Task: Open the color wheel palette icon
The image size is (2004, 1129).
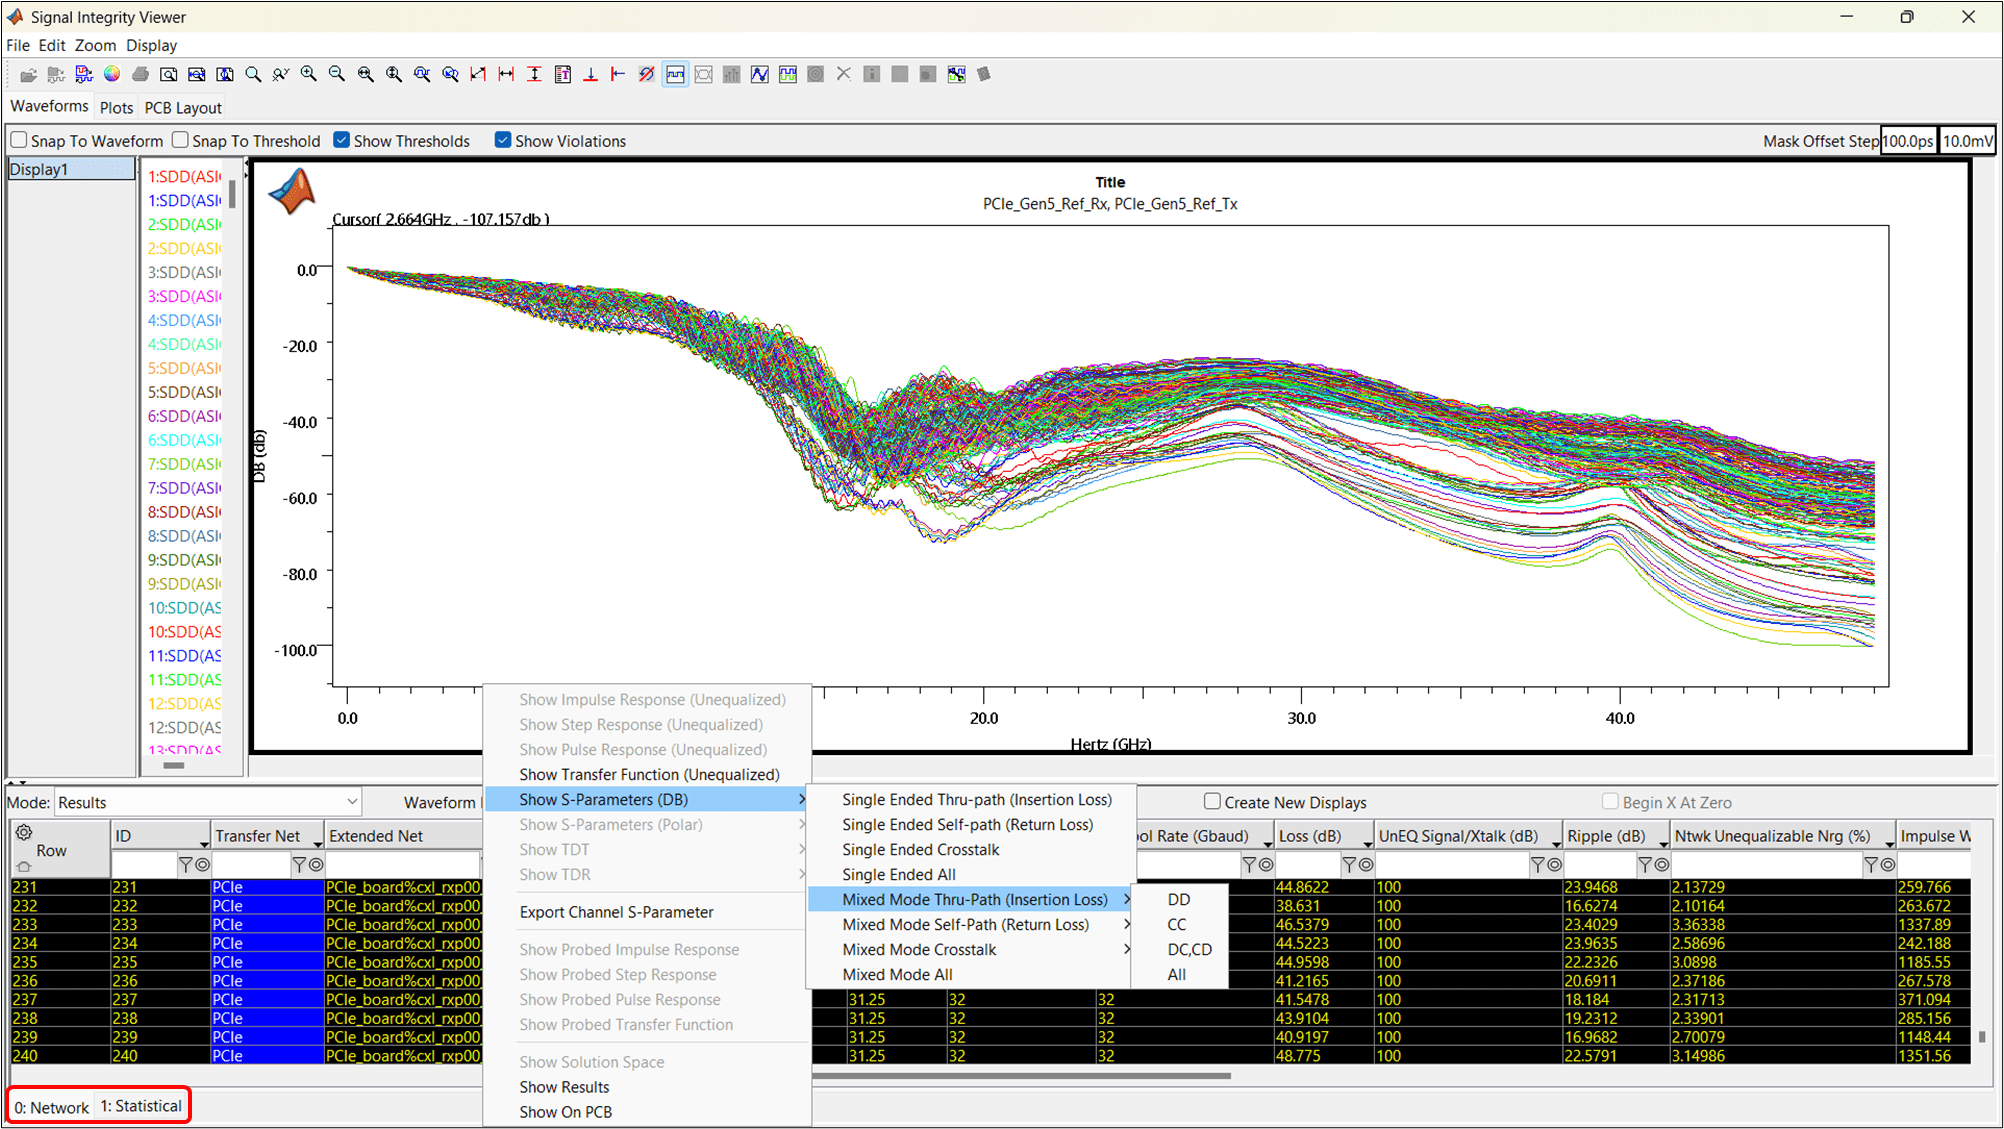Action: [112, 74]
